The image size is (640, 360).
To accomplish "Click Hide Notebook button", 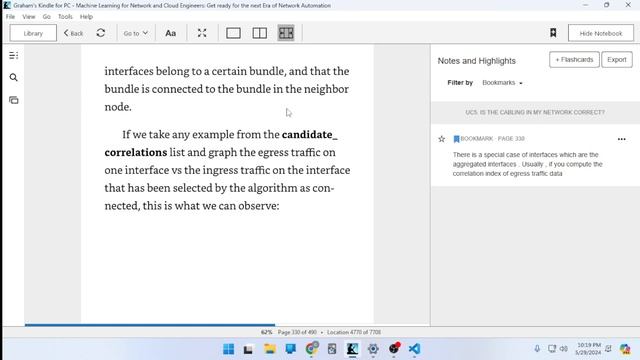I will coord(601,33).
